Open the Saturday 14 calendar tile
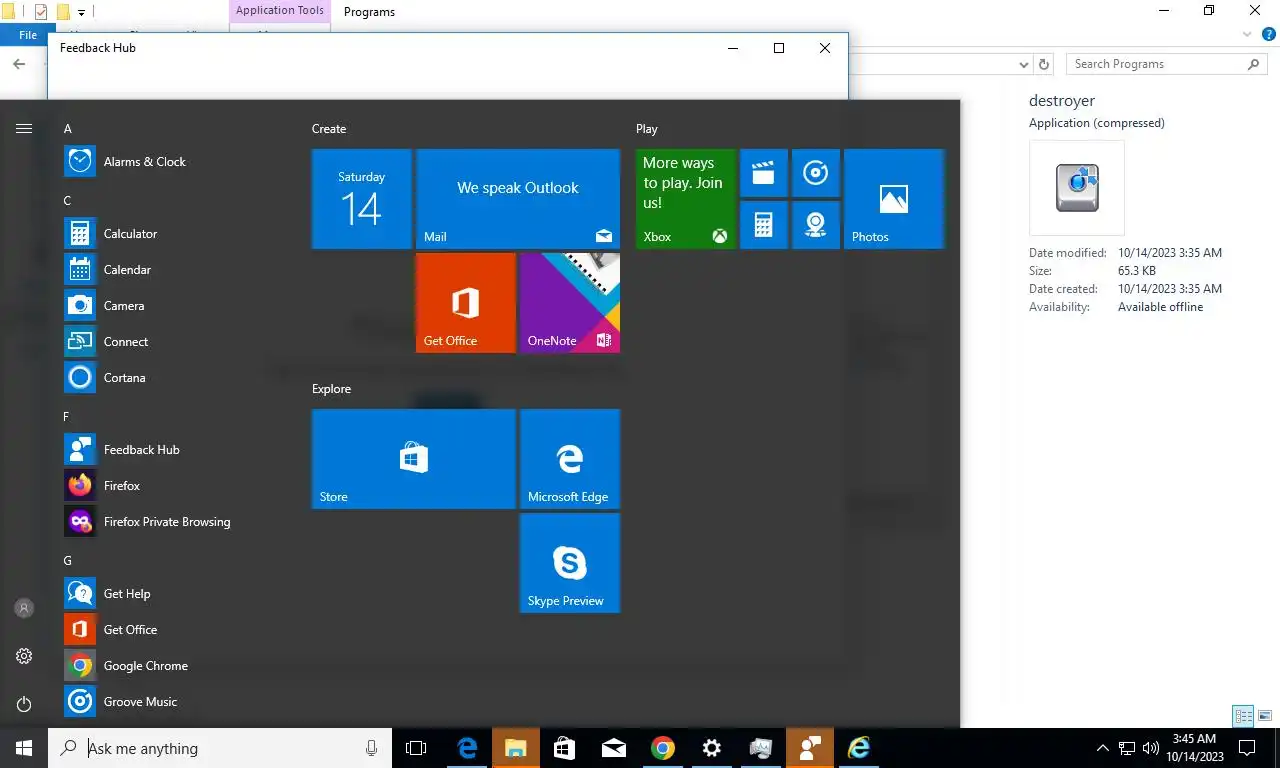This screenshot has width=1280, height=768. click(362, 199)
